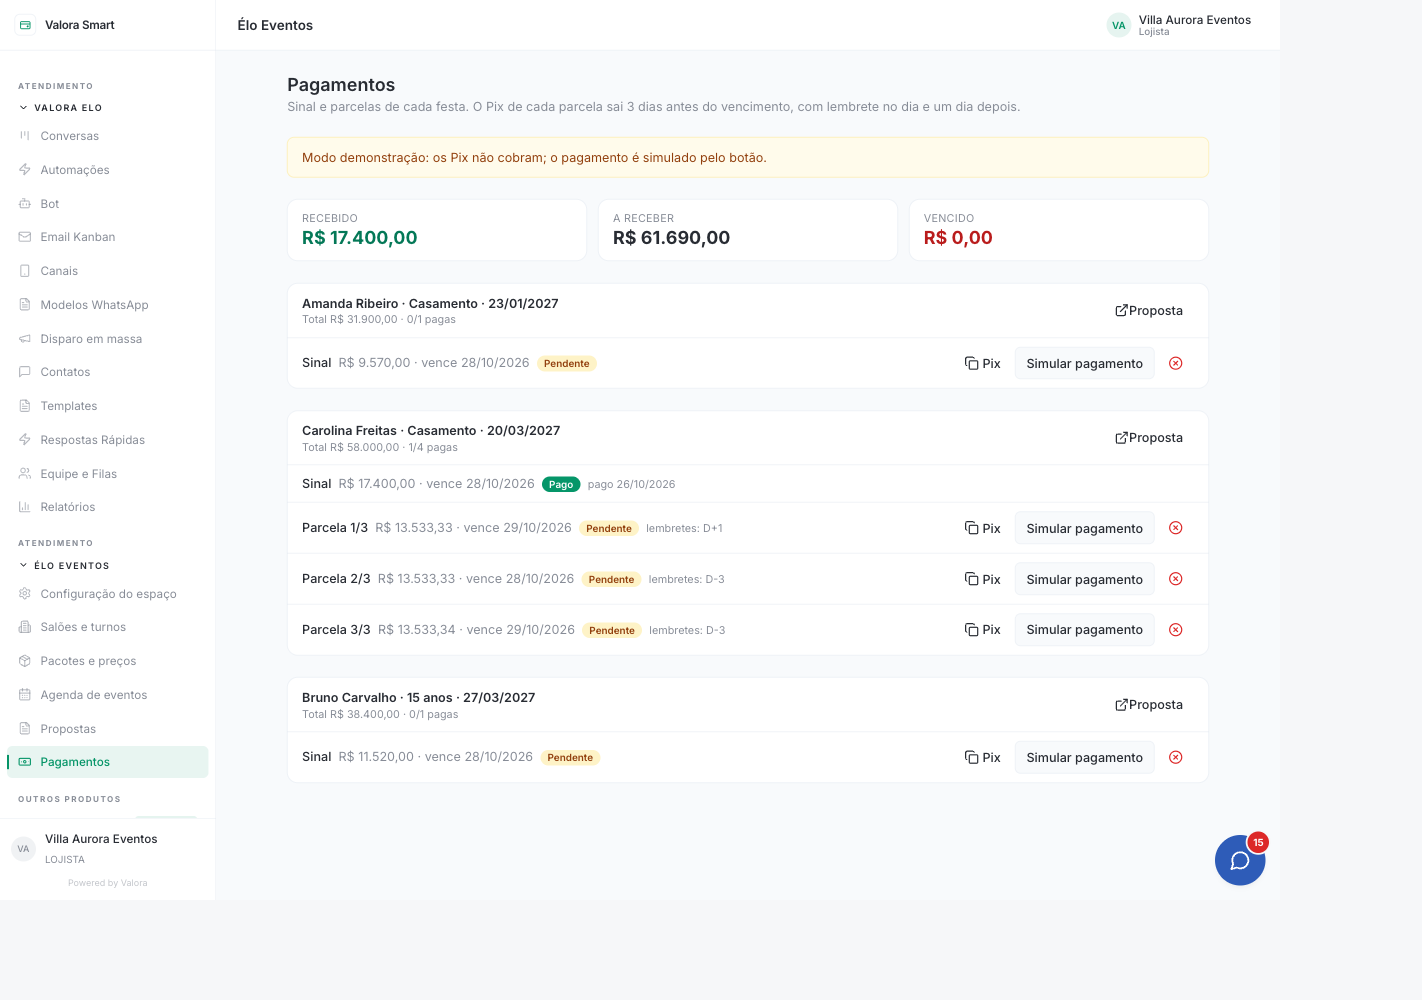Click the Valora Smart logo icon
The height and width of the screenshot is (1000, 1422).
point(25,25)
